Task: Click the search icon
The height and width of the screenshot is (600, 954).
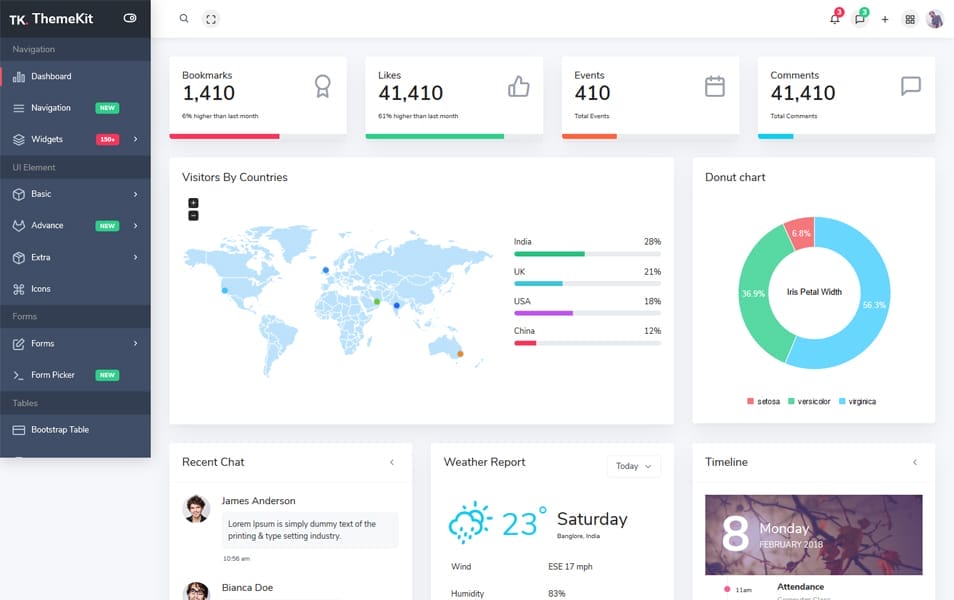Action: (182, 18)
